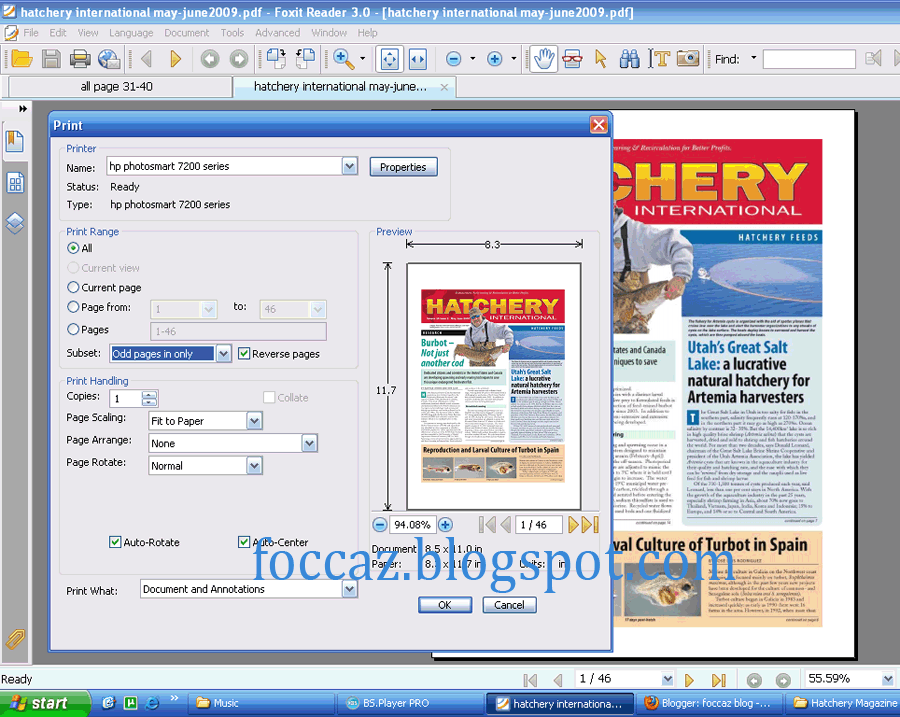Select the All print range option
The image size is (900, 717).
pos(73,248)
